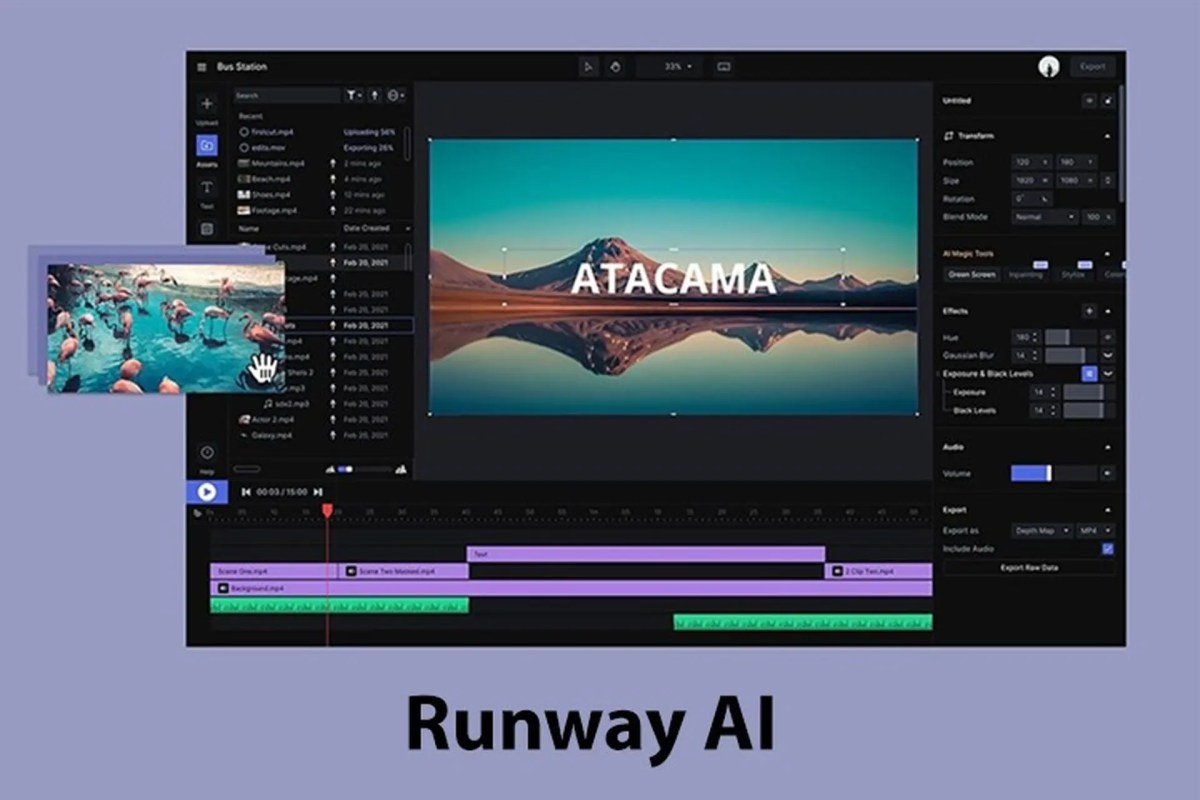Select the ATACAMA text on canvas
The width and height of the screenshot is (1200, 800).
click(673, 279)
